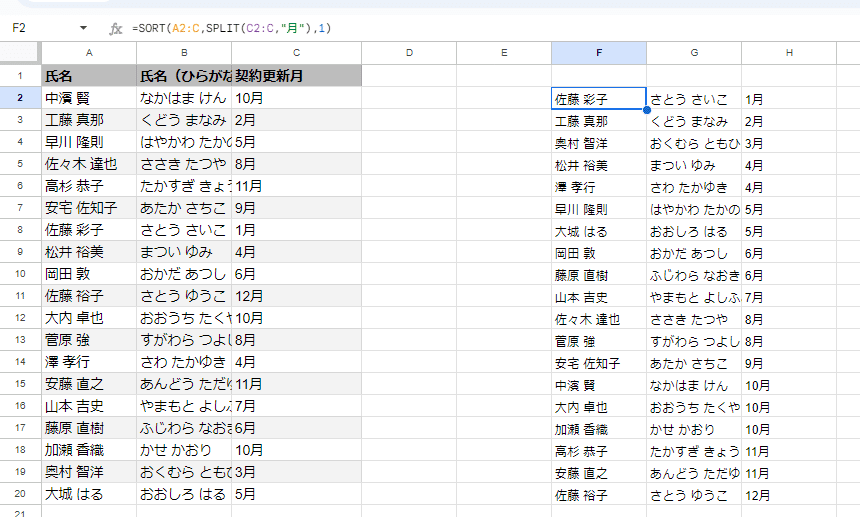This screenshot has width=860, height=517.
Task: Click cell H4 containing 3月
Action: pyautogui.click(x=789, y=143)
